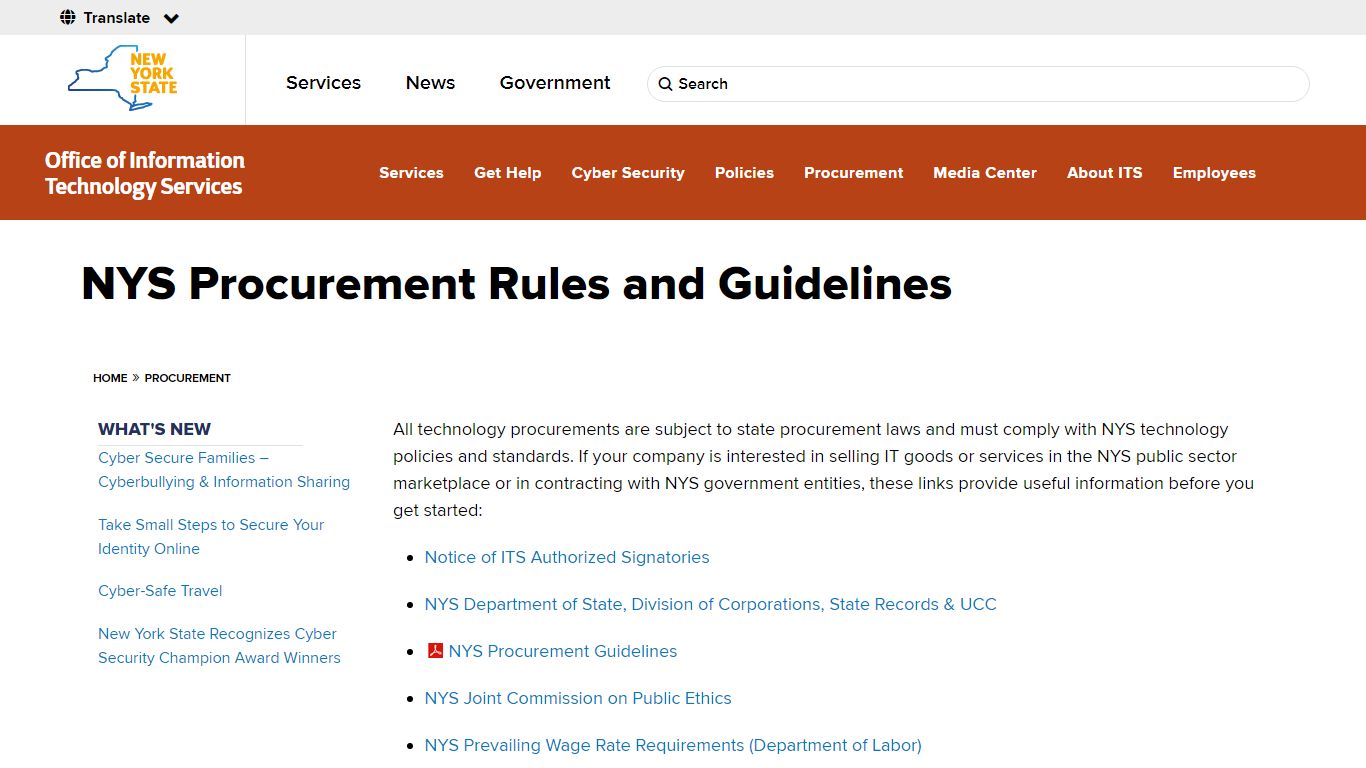The height and width of the screenshot is (768, 1366).
Task: Open the About ITS navigation item
Action: pyautogui.click(x=1104, y=173)
